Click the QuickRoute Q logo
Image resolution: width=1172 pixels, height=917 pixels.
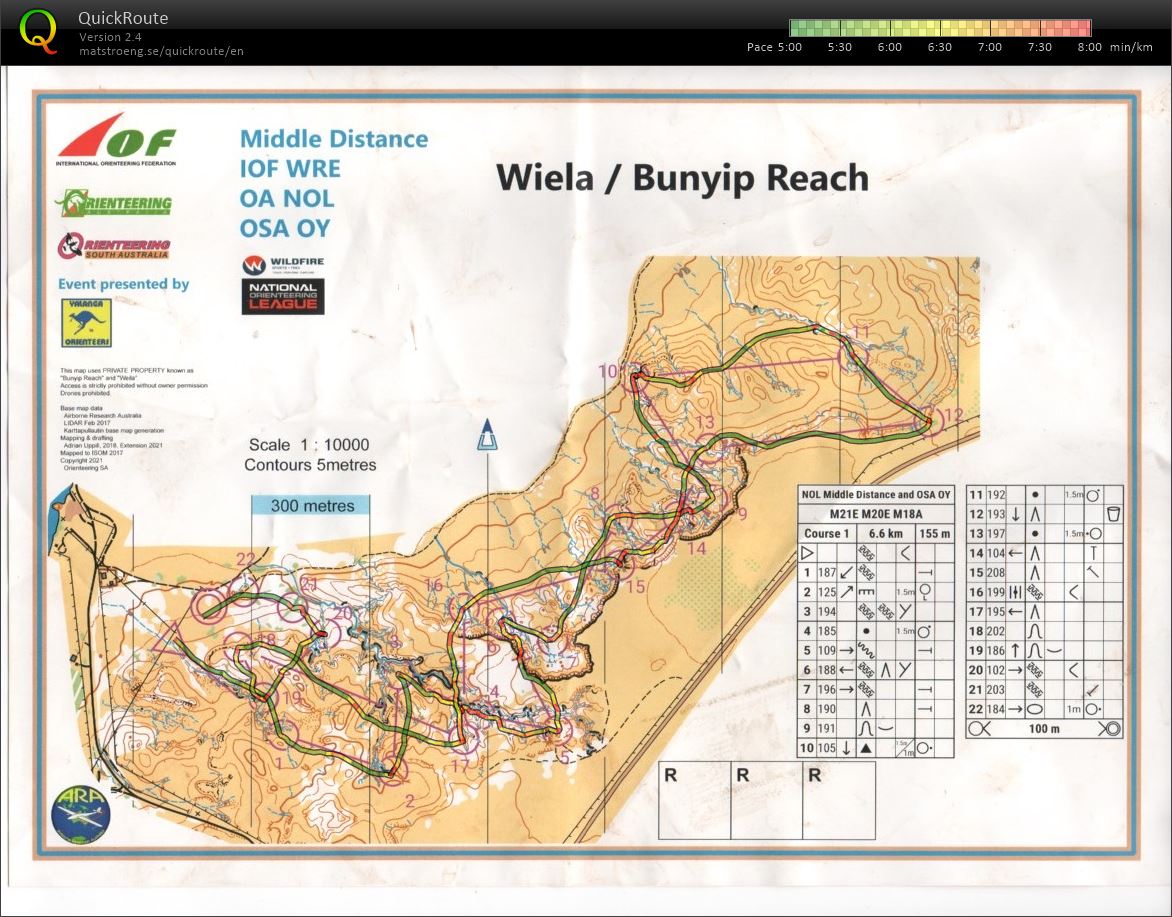(x=39, y=30)
